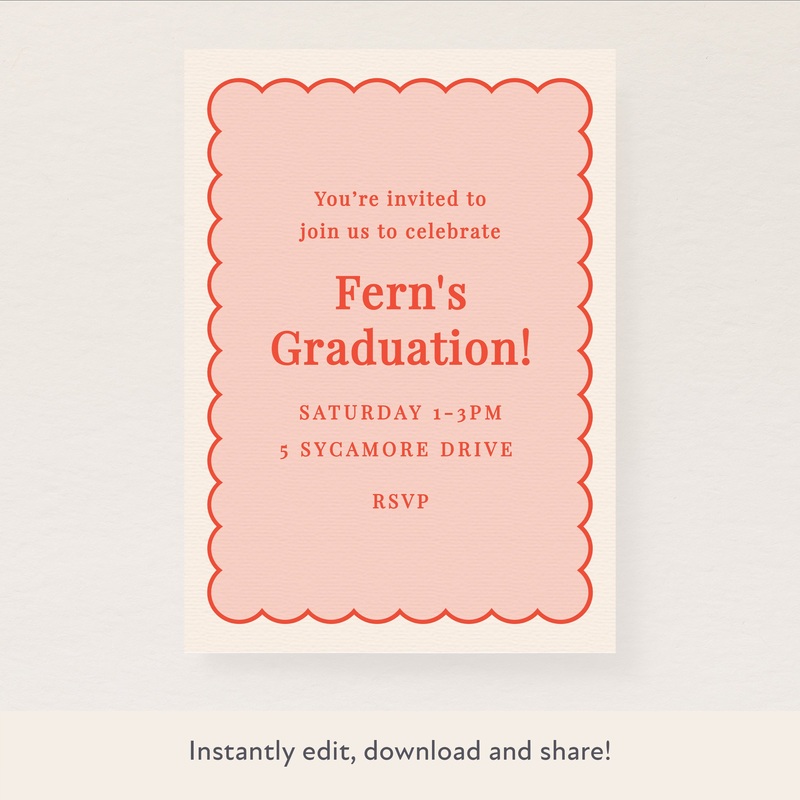This screenshot has width=800, height=800.
Task: Click the bottom edge of the scalloped border
Action: [x=400, y=619]
